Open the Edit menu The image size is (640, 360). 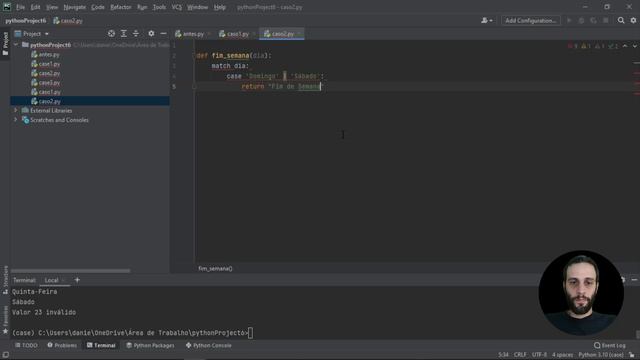36,7
